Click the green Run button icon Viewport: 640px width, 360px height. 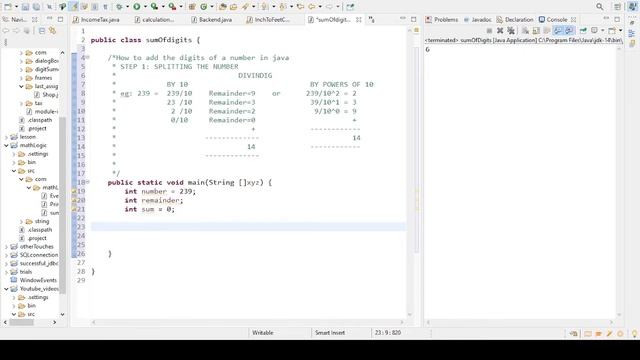[x=137, y=7]
